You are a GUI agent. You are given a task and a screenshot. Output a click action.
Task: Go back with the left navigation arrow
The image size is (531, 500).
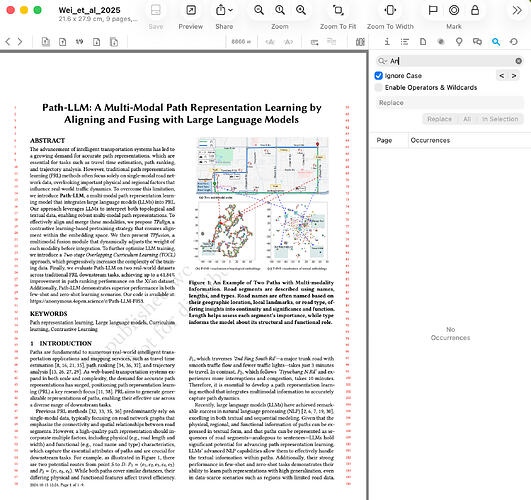[8, 42]
